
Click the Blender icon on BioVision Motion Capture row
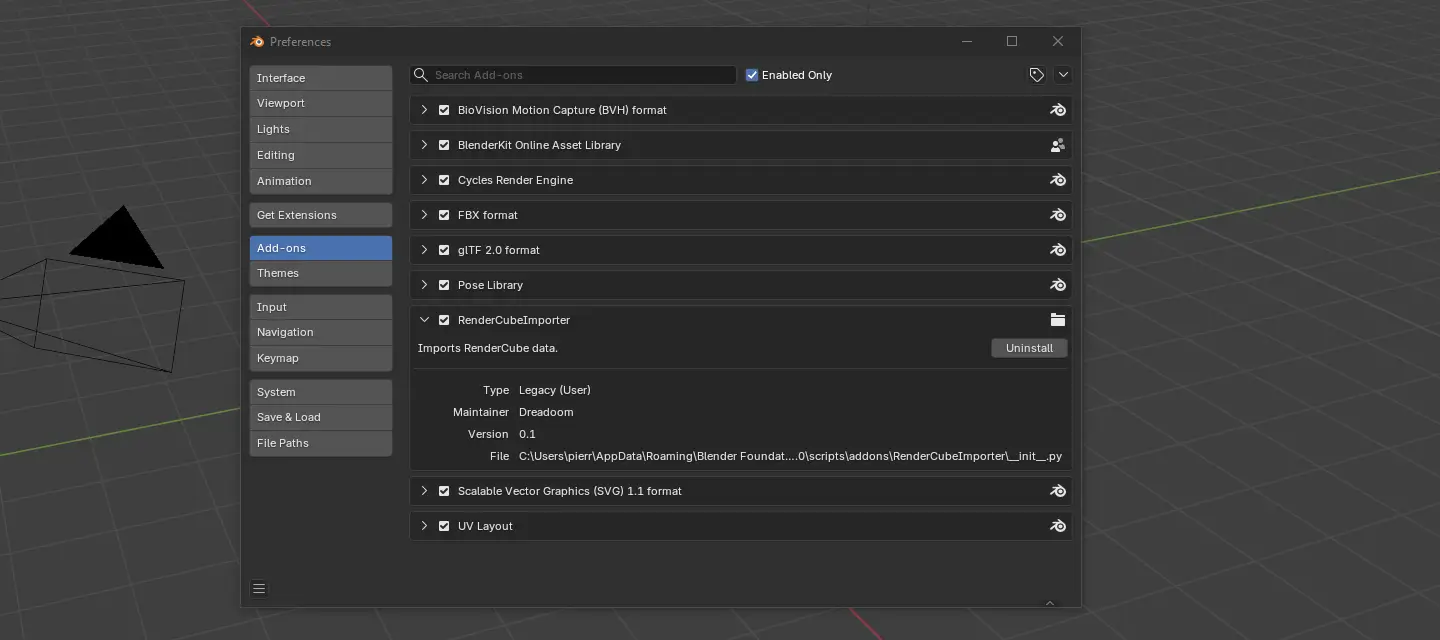pyautogui.click(x=1058, y=110)
